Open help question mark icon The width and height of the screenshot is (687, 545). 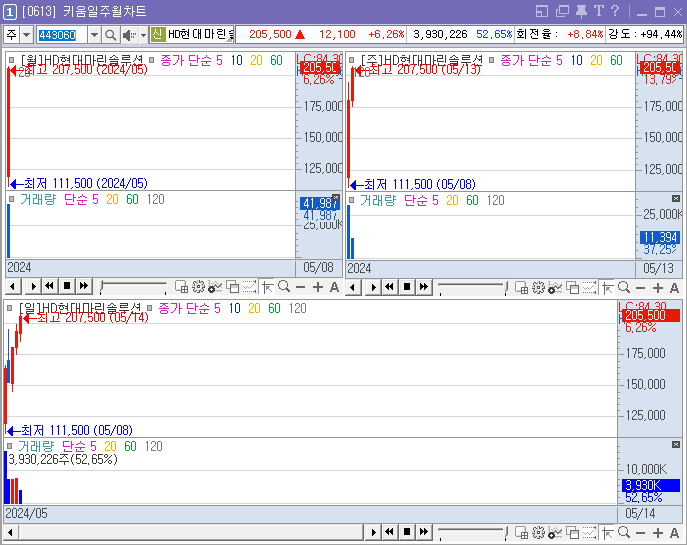[615, 11]
